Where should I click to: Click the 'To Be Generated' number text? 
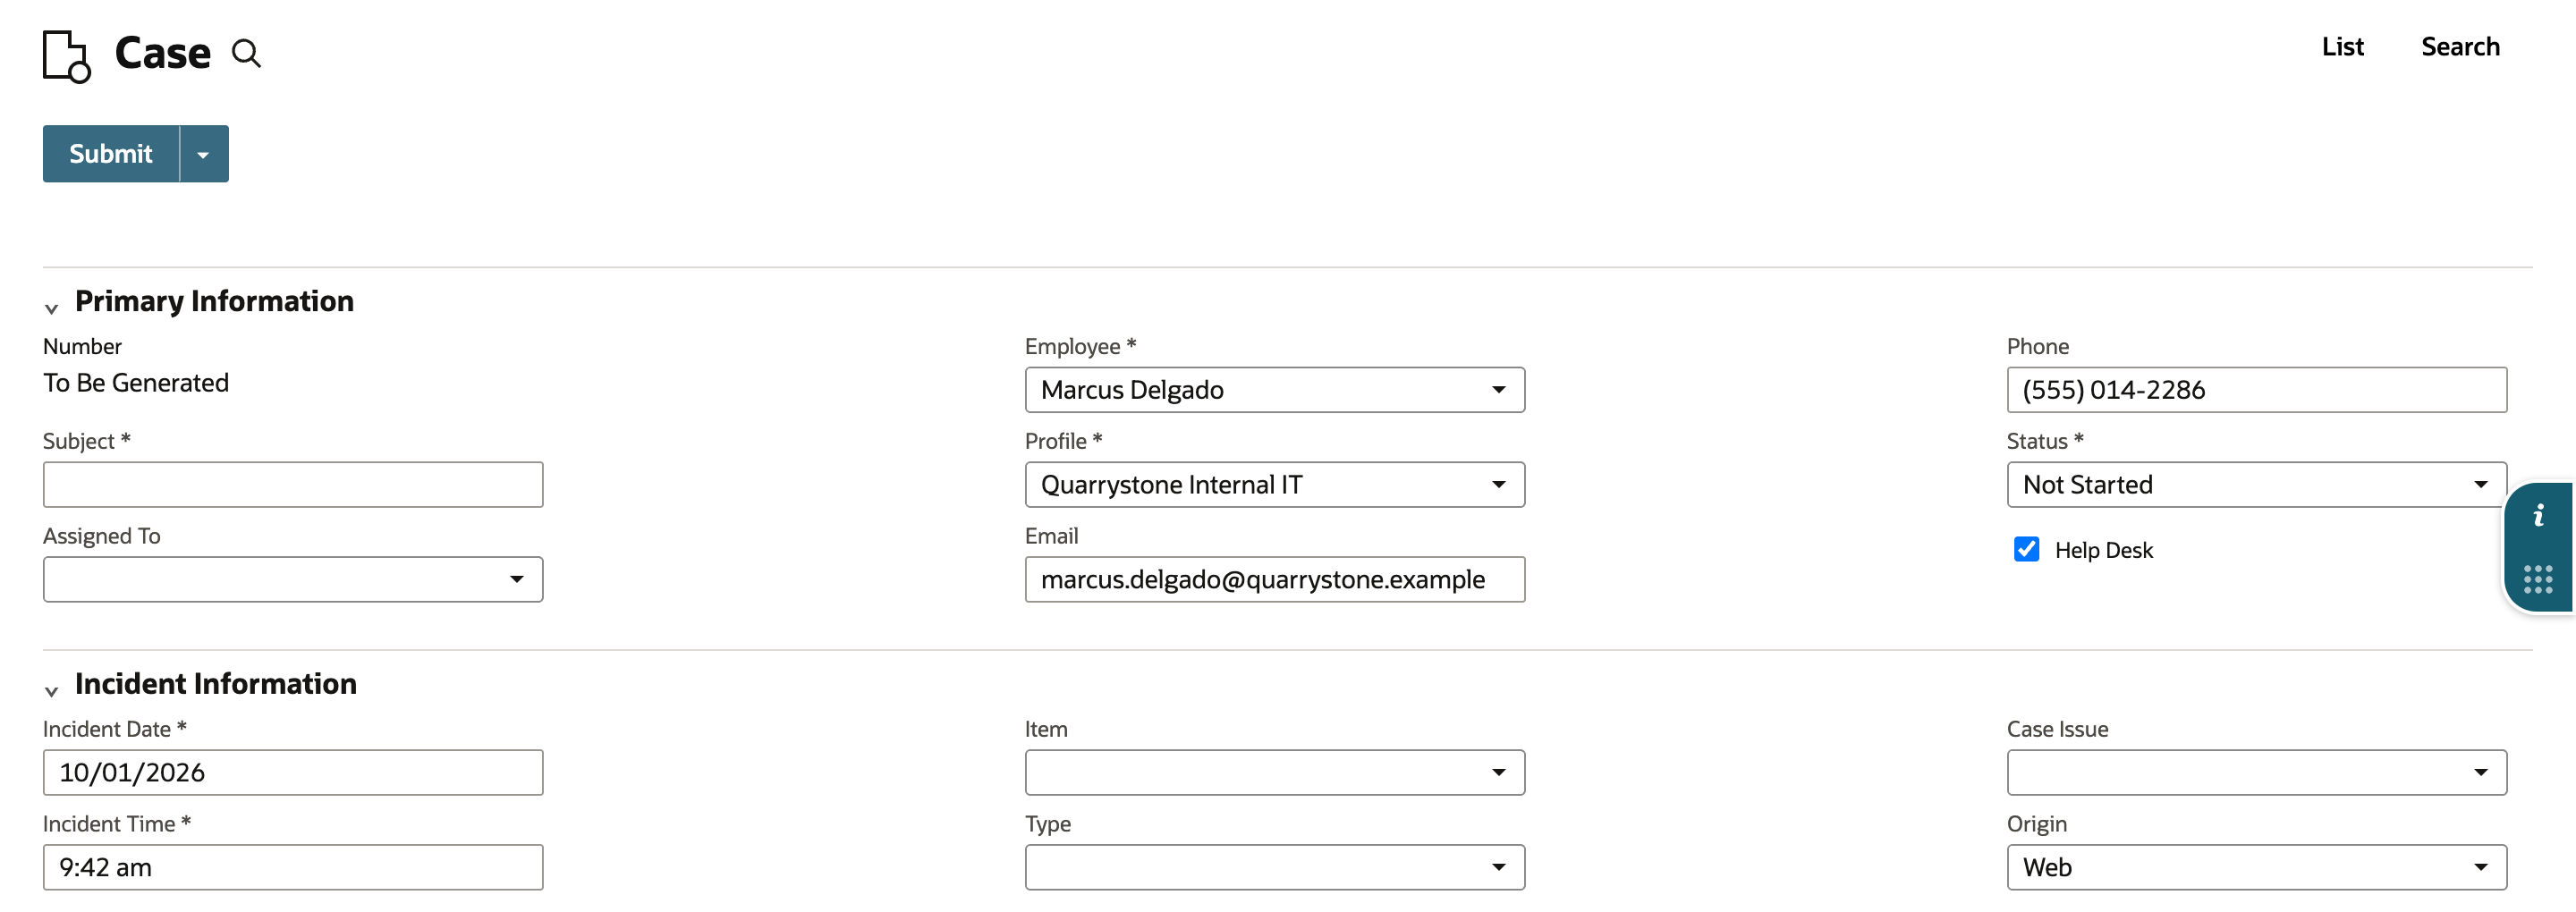click(136, 383)
